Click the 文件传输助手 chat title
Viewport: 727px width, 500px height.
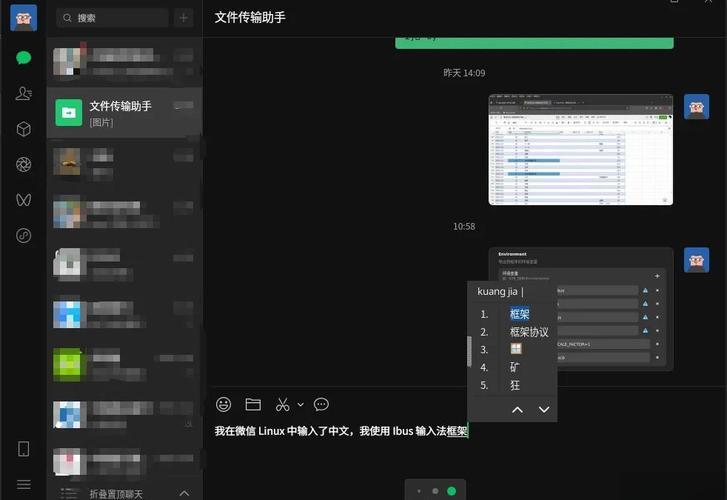point(250,18)
